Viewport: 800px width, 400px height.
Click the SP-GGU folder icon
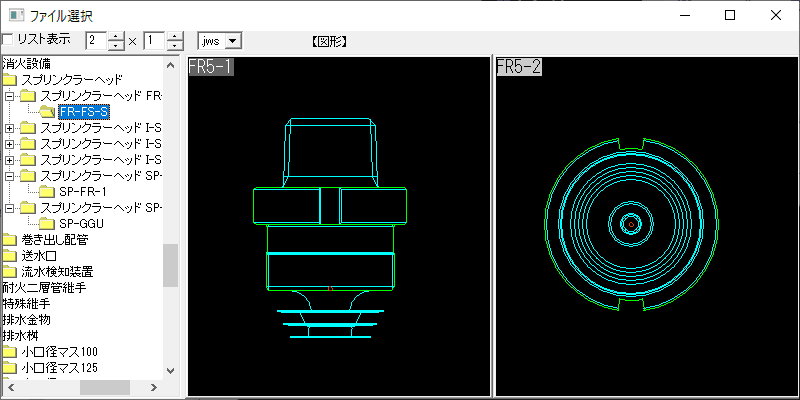[47, 223]
